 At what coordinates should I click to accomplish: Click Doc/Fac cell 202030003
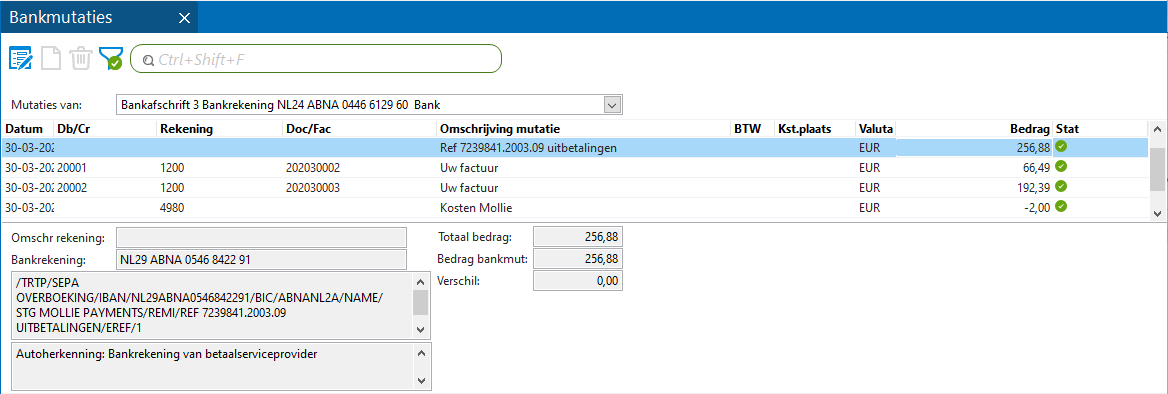coord(313,187)
